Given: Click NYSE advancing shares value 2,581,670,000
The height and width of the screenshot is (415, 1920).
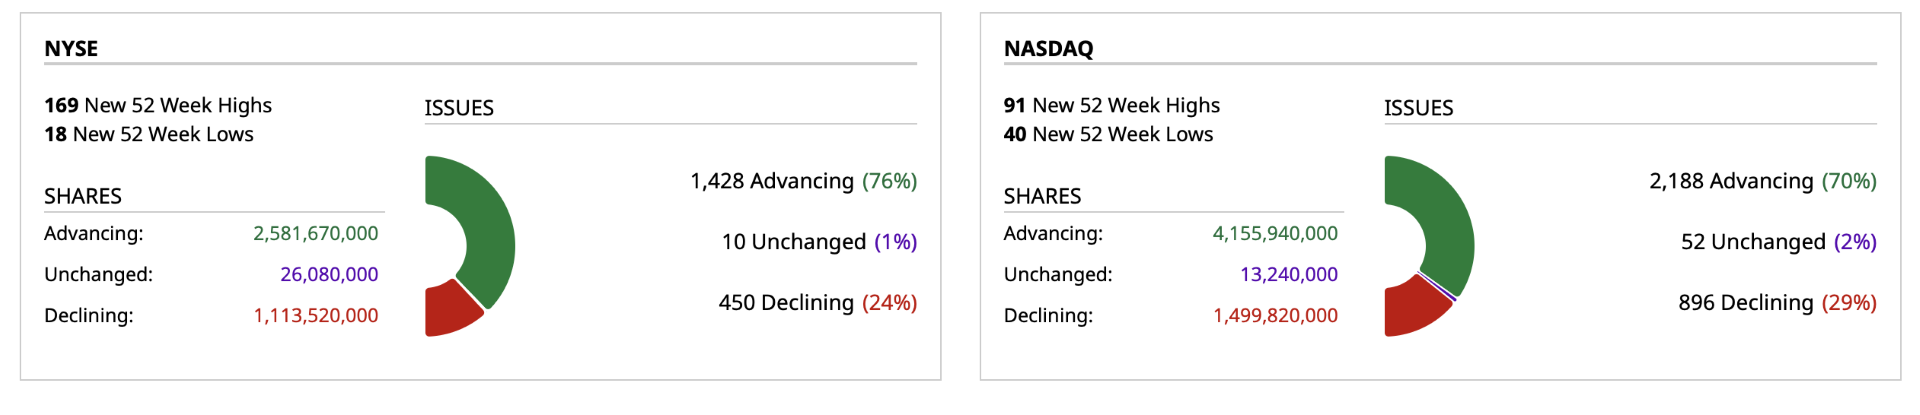Looking at the screenshot, I should 315,233.
